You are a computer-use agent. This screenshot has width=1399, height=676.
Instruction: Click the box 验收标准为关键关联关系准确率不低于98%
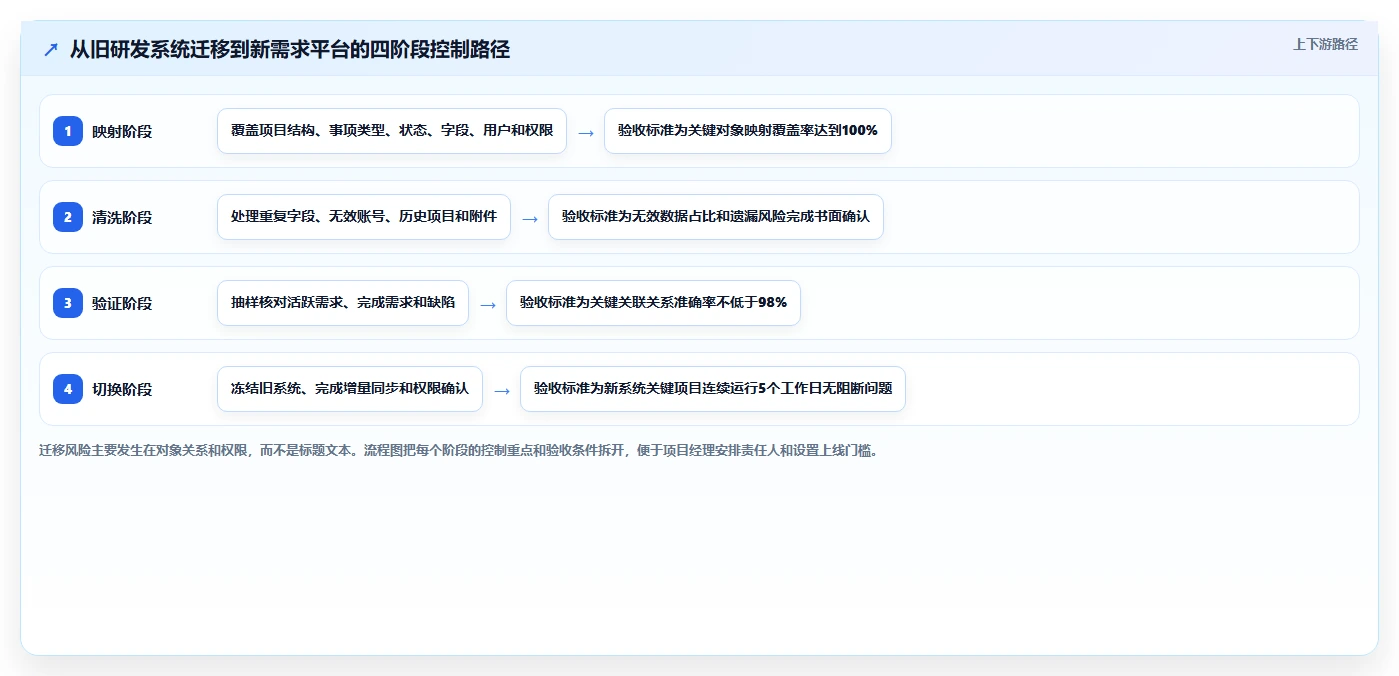coord(653,303)
